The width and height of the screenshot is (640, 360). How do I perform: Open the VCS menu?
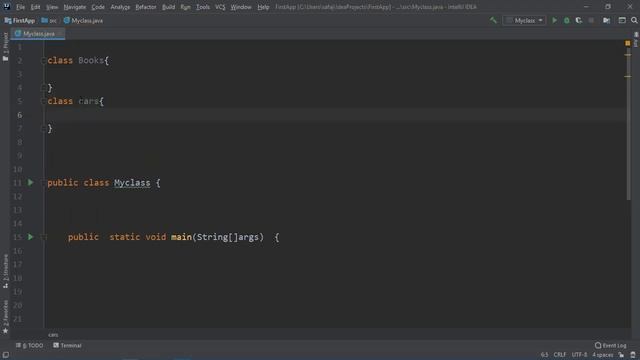click(220, 7)
